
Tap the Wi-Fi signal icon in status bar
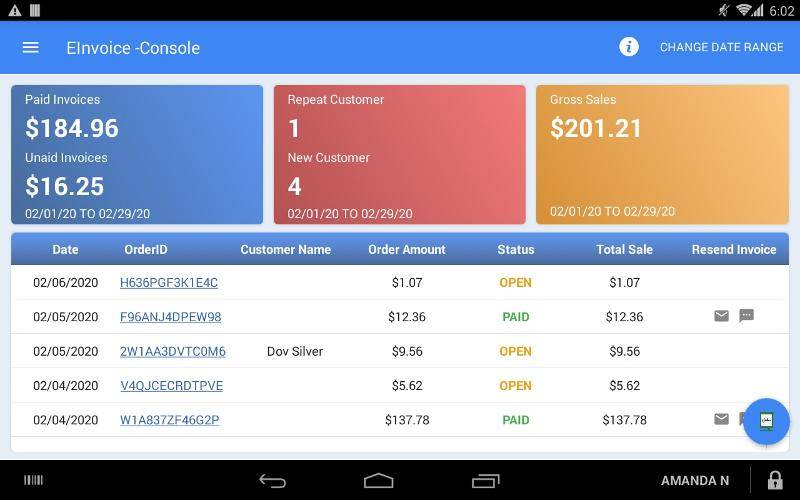(744, 10)
